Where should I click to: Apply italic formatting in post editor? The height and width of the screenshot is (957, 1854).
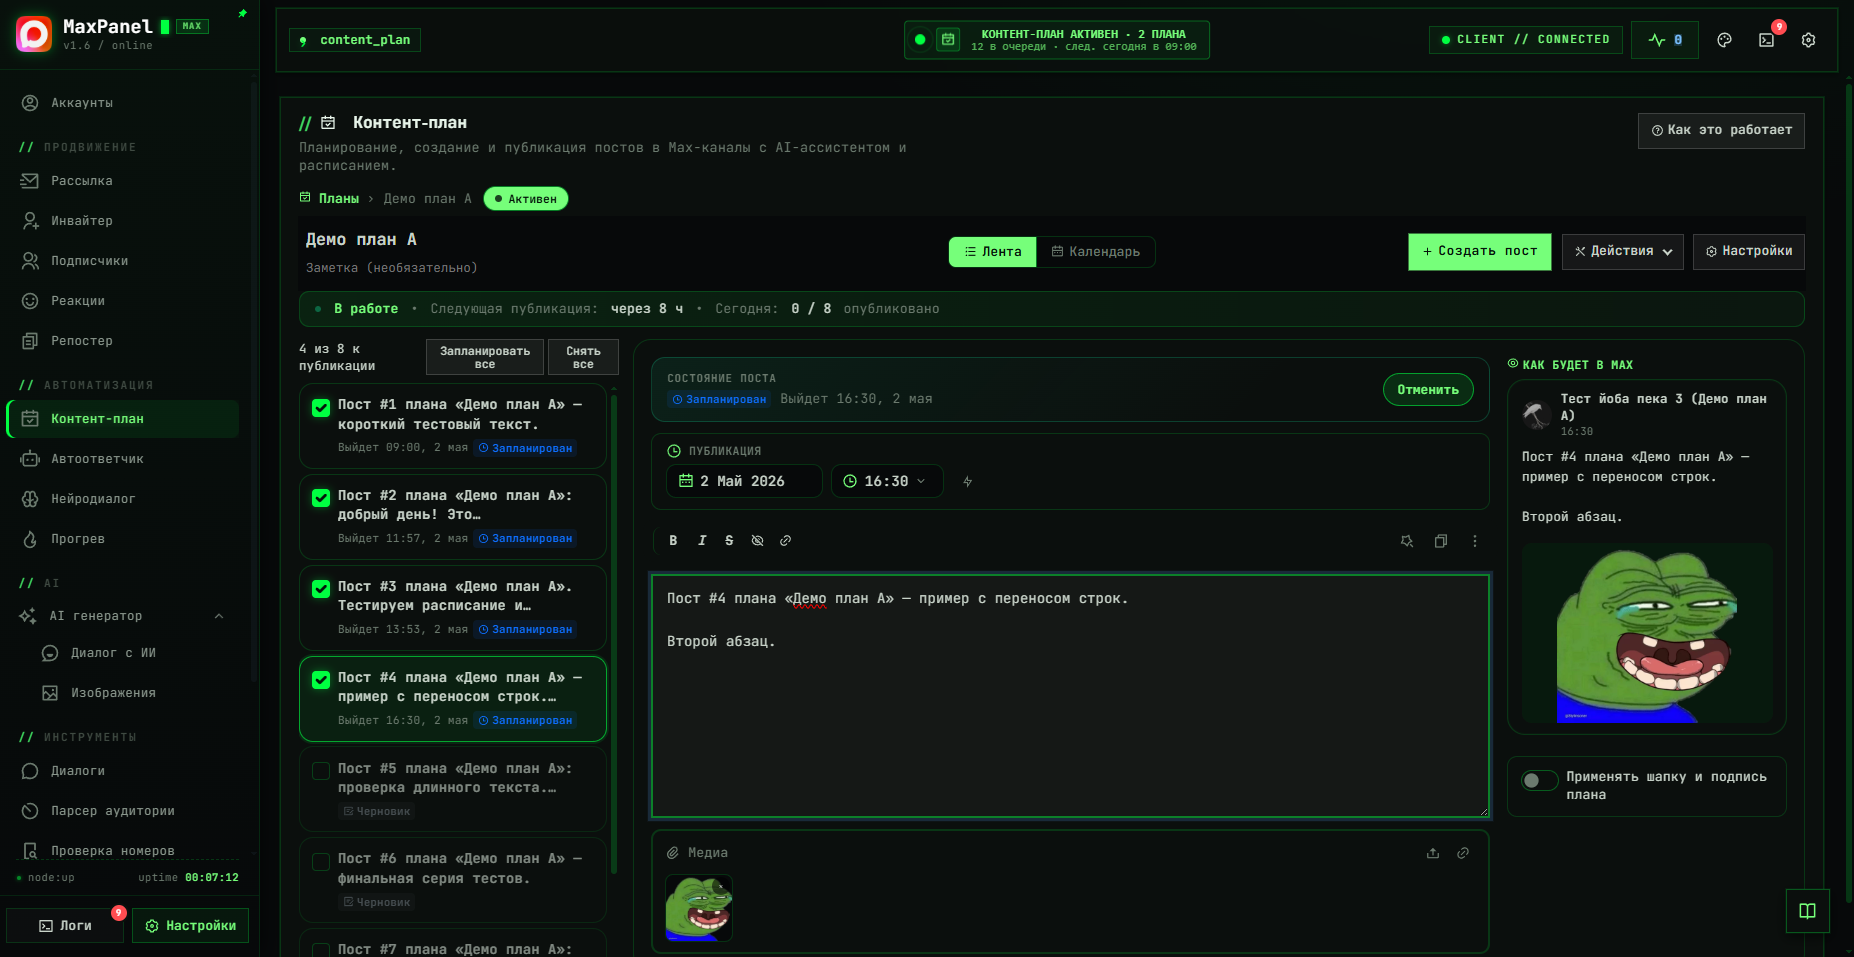701,541
